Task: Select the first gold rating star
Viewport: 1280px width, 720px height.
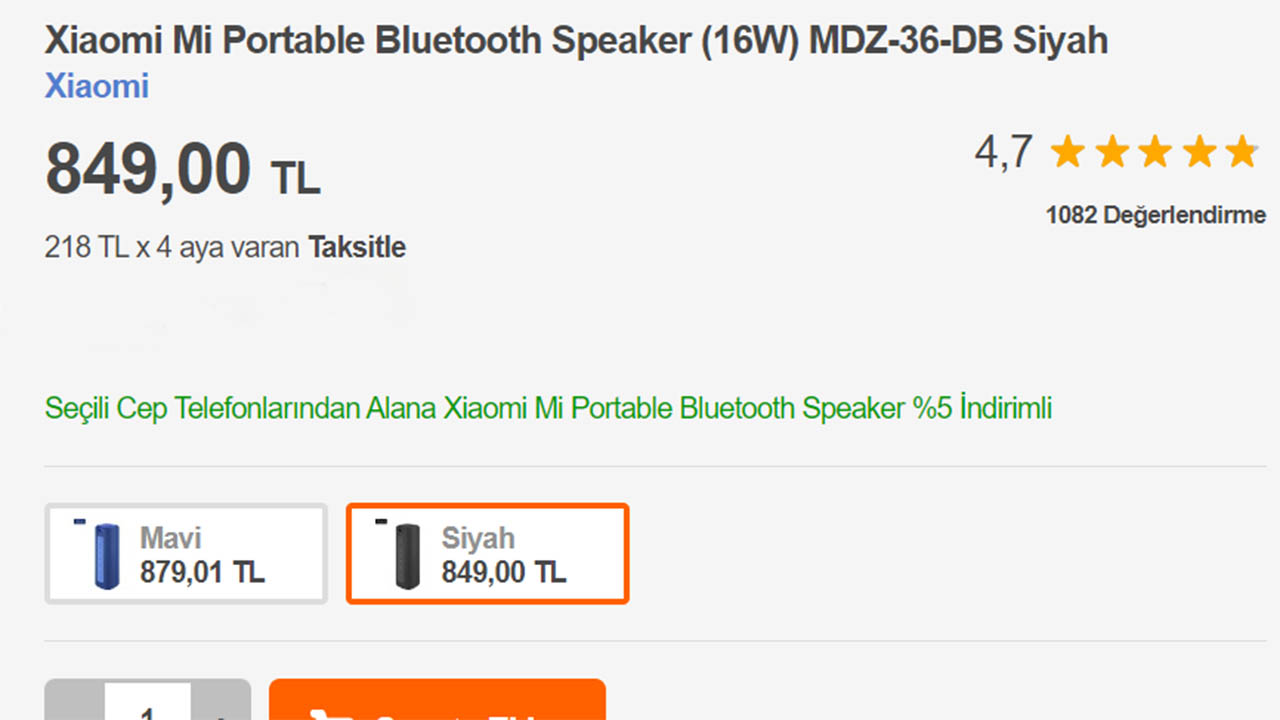Action: [x=1066, y=152]
